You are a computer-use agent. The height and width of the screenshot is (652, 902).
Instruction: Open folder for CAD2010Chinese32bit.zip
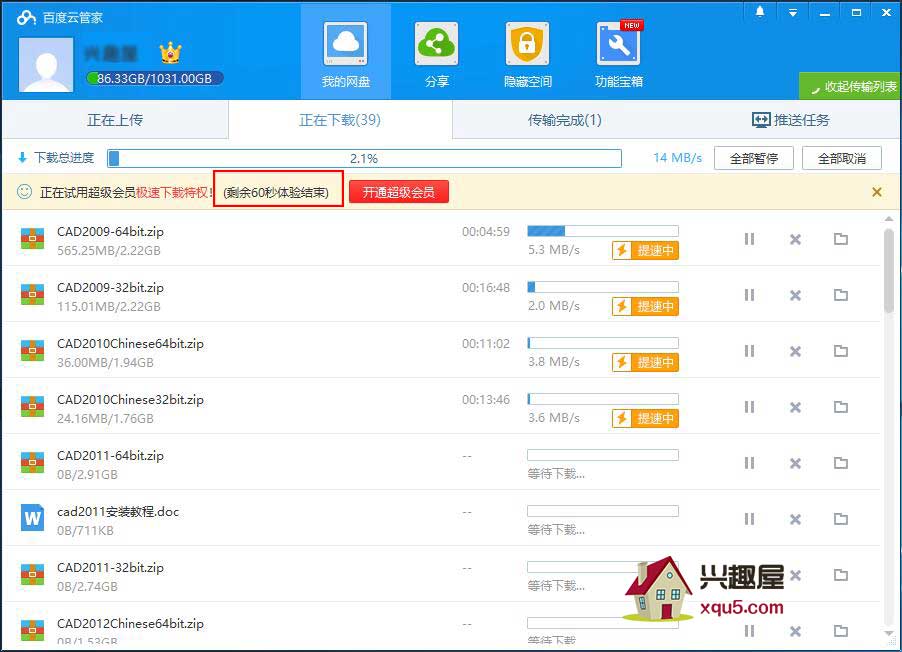tap(841, 407)
